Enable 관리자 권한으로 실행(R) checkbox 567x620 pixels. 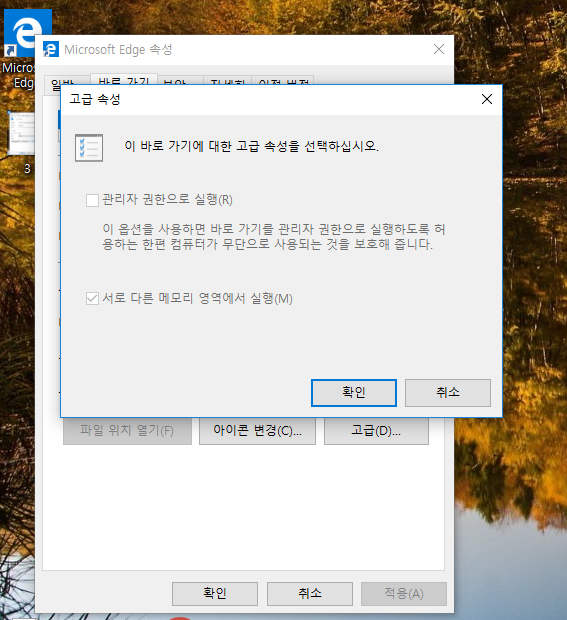(x=92, y=200)
